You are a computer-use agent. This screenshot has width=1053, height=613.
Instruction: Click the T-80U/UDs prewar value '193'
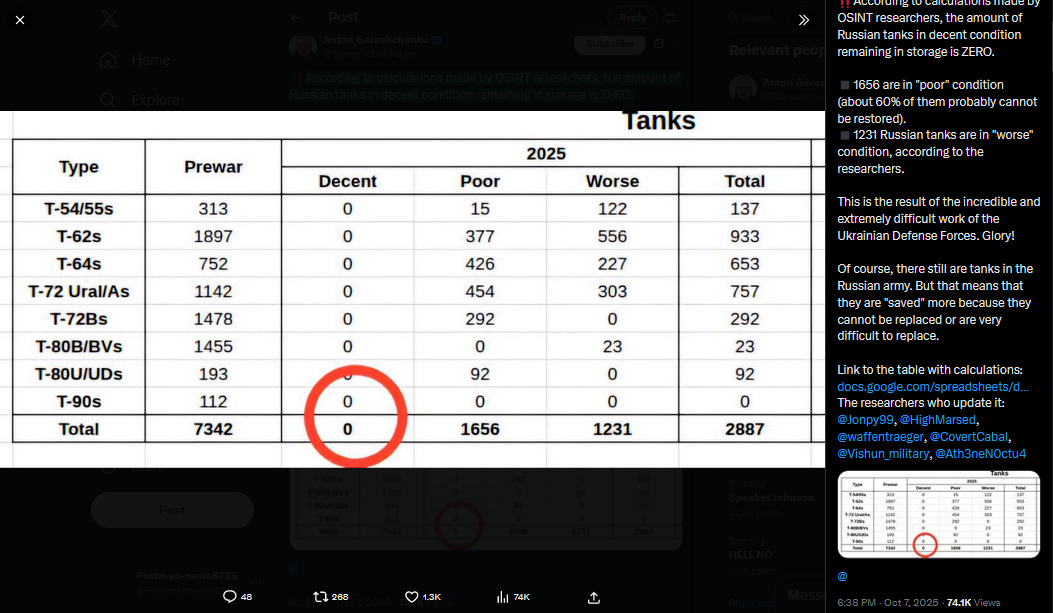(213, 374)
